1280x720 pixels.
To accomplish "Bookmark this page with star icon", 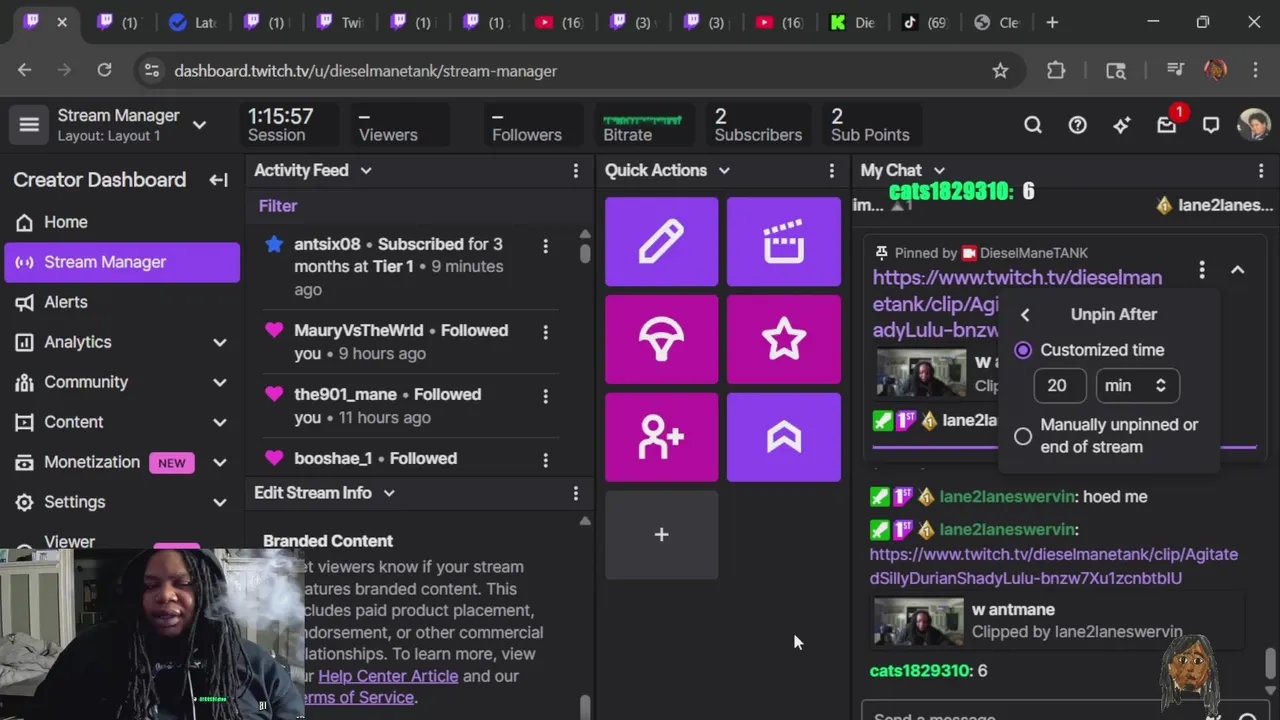I will pos(1000,70).
